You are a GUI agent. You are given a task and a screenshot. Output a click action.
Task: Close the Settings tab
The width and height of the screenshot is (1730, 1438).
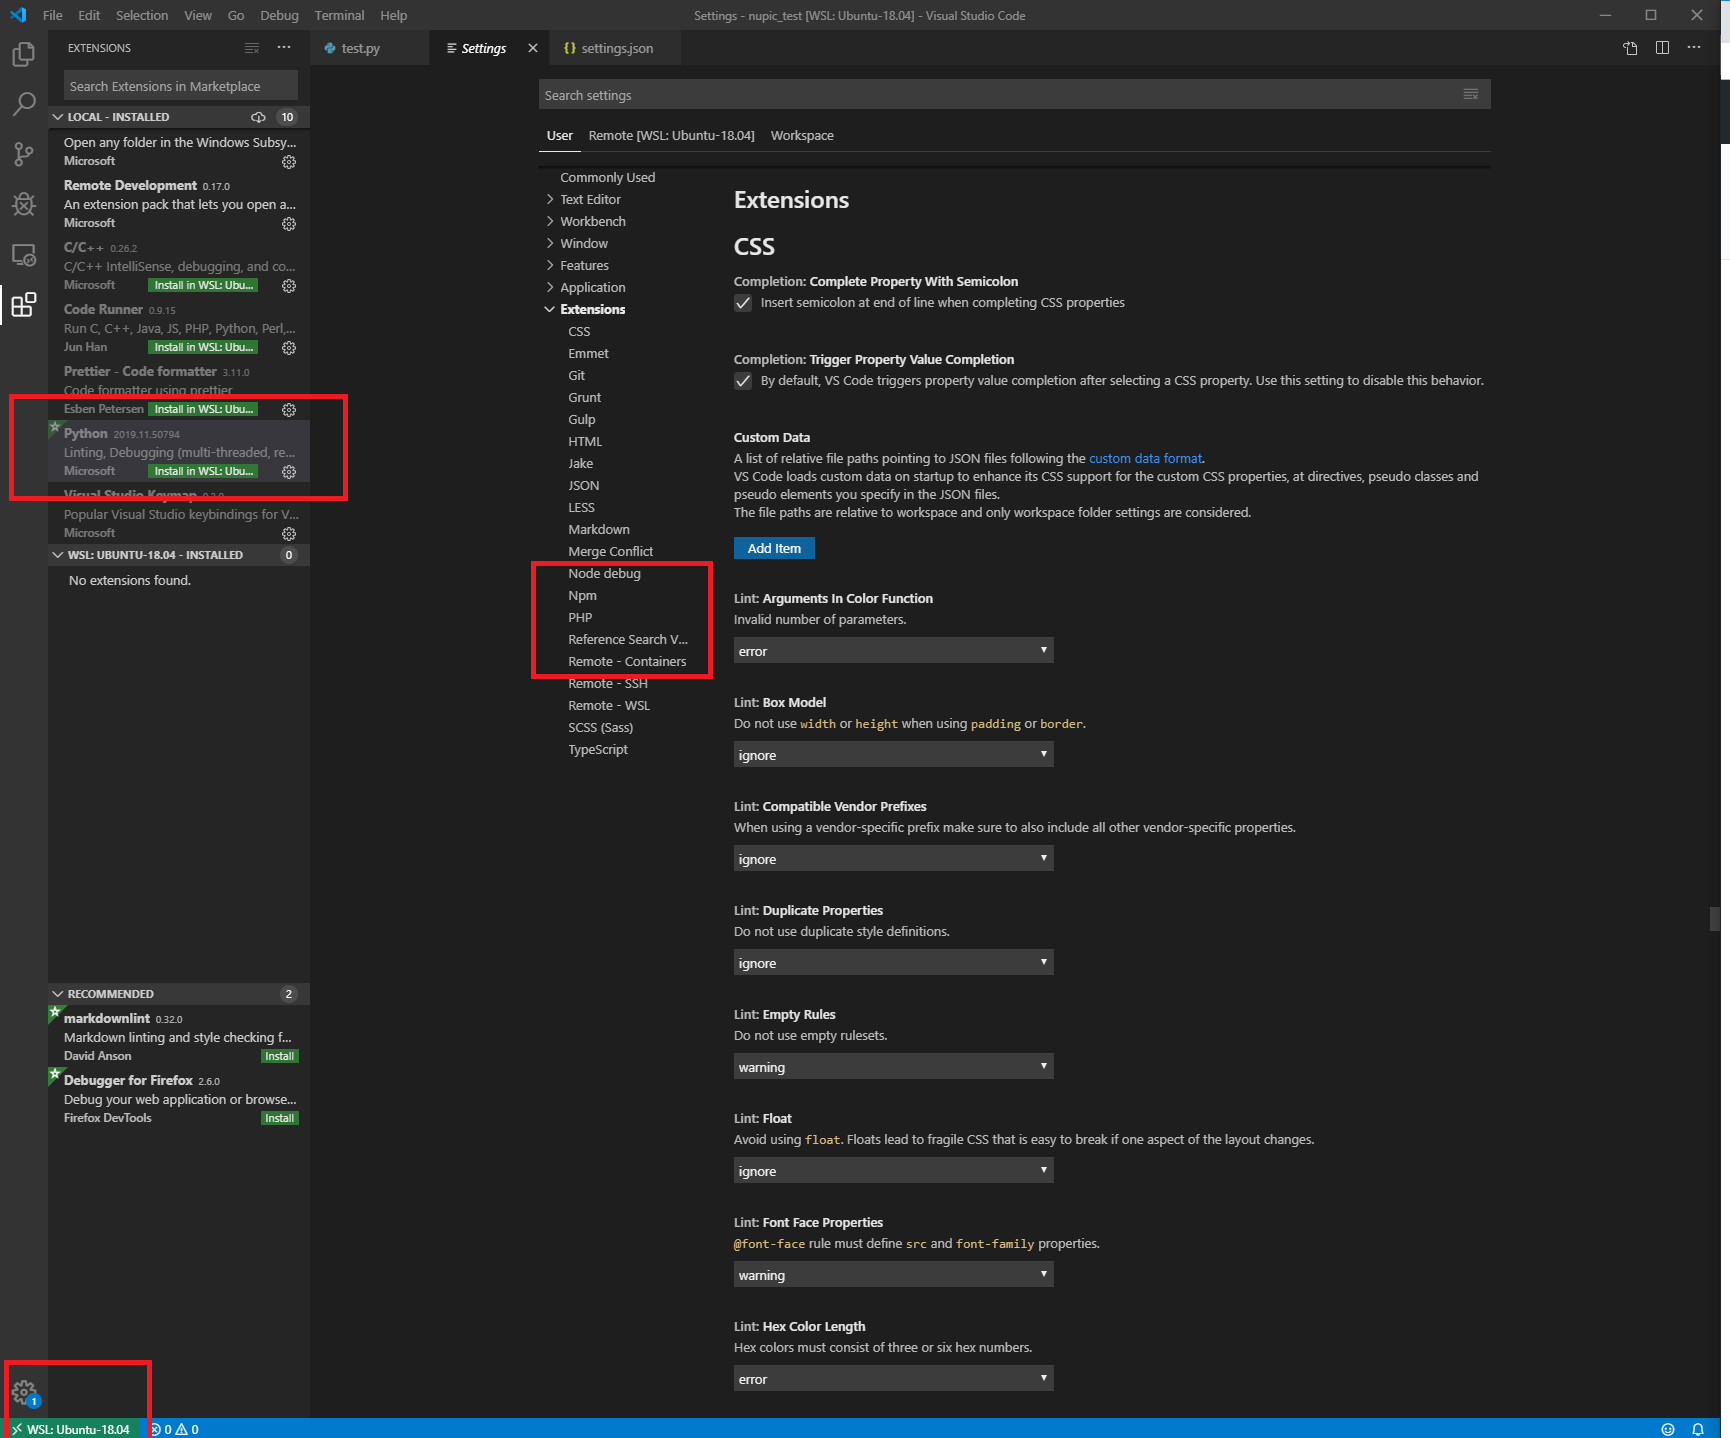click(x=533, y=48)
